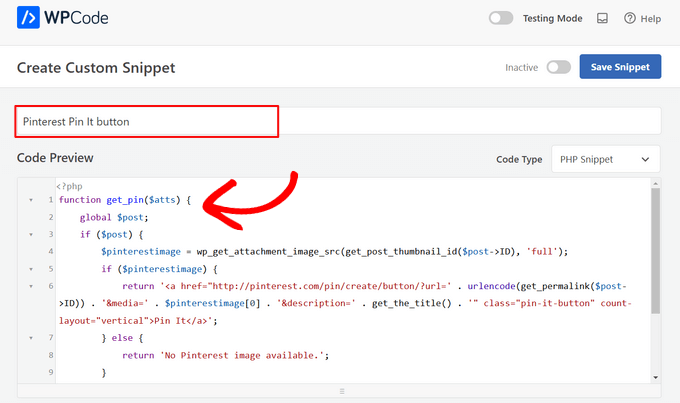The image size is (680, 403).
Task: Click line number 4 in gutter
Action: click(x=50, y=252)
